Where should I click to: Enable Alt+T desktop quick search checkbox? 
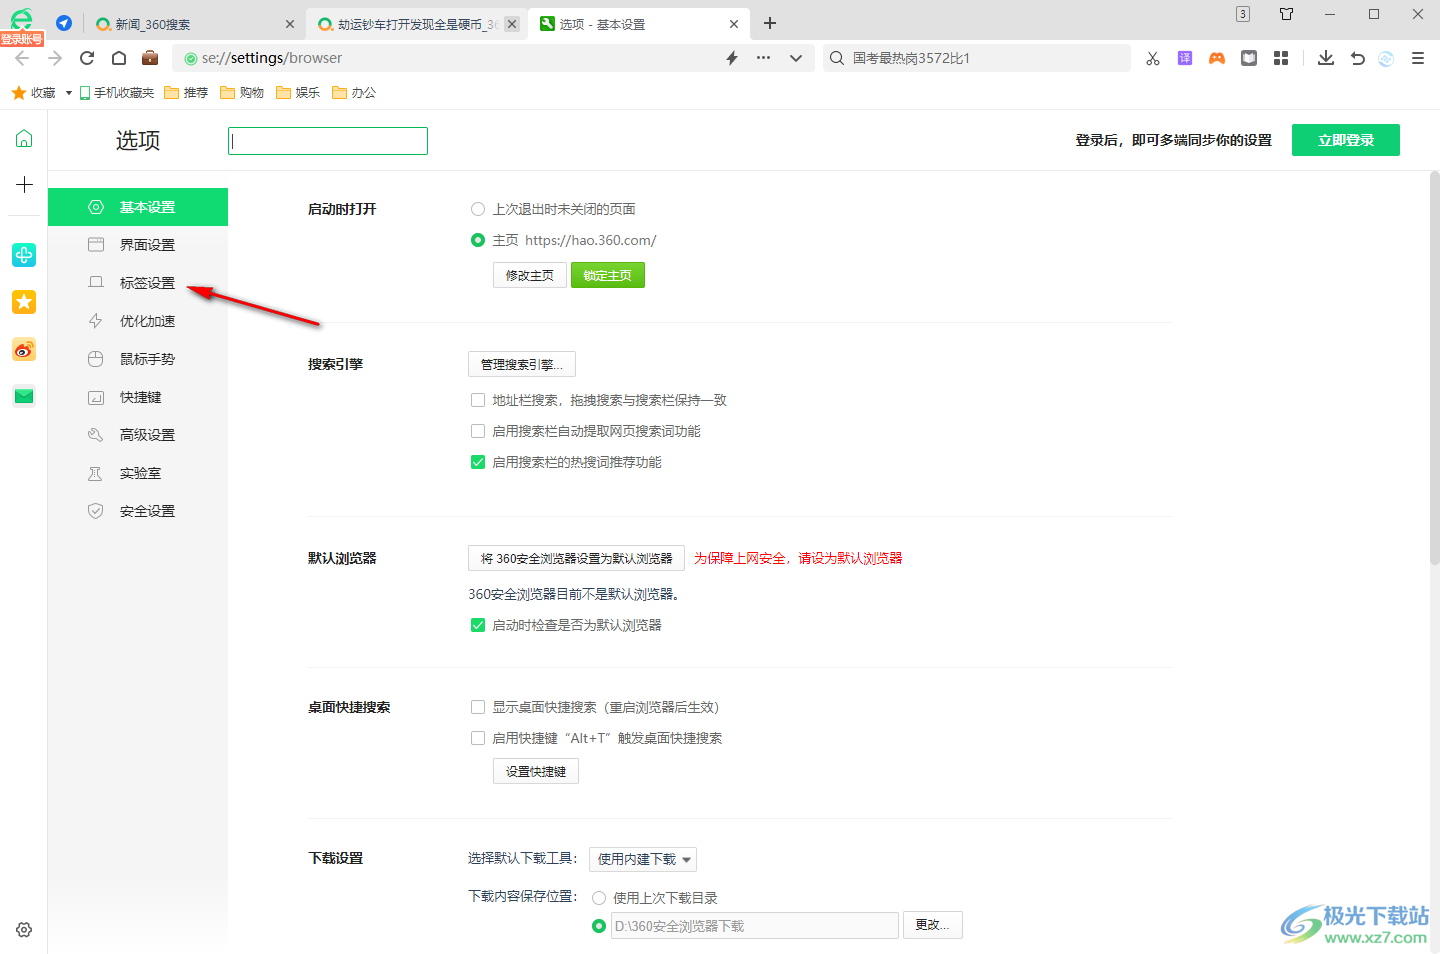coord(478,738)
